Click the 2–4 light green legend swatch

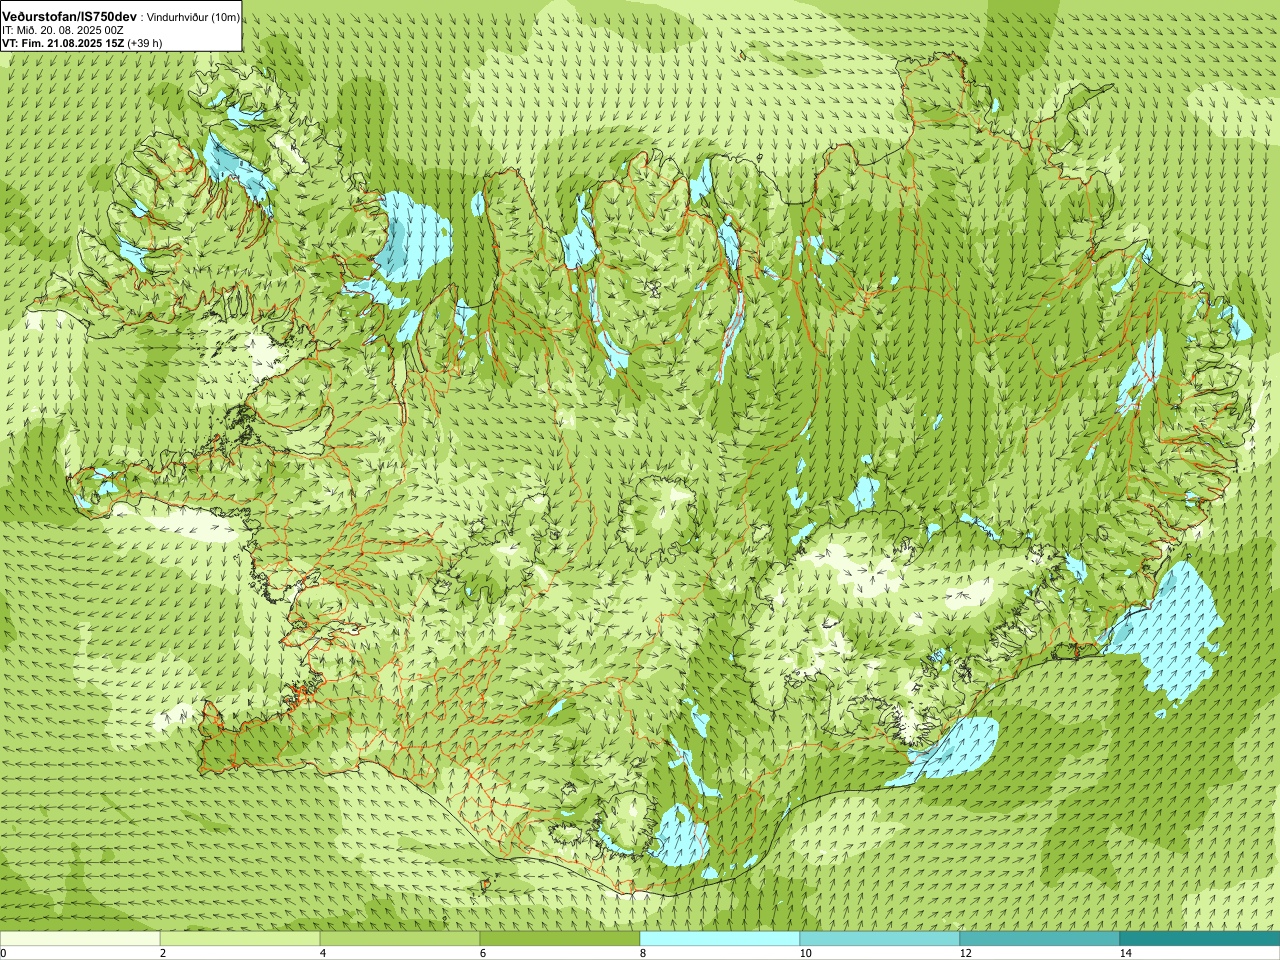(240, 939)
